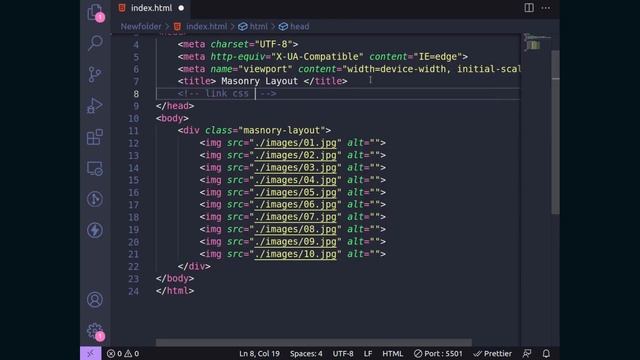Click the closing </body> tag
Viewport: 640px width, 360px height.
175,278
